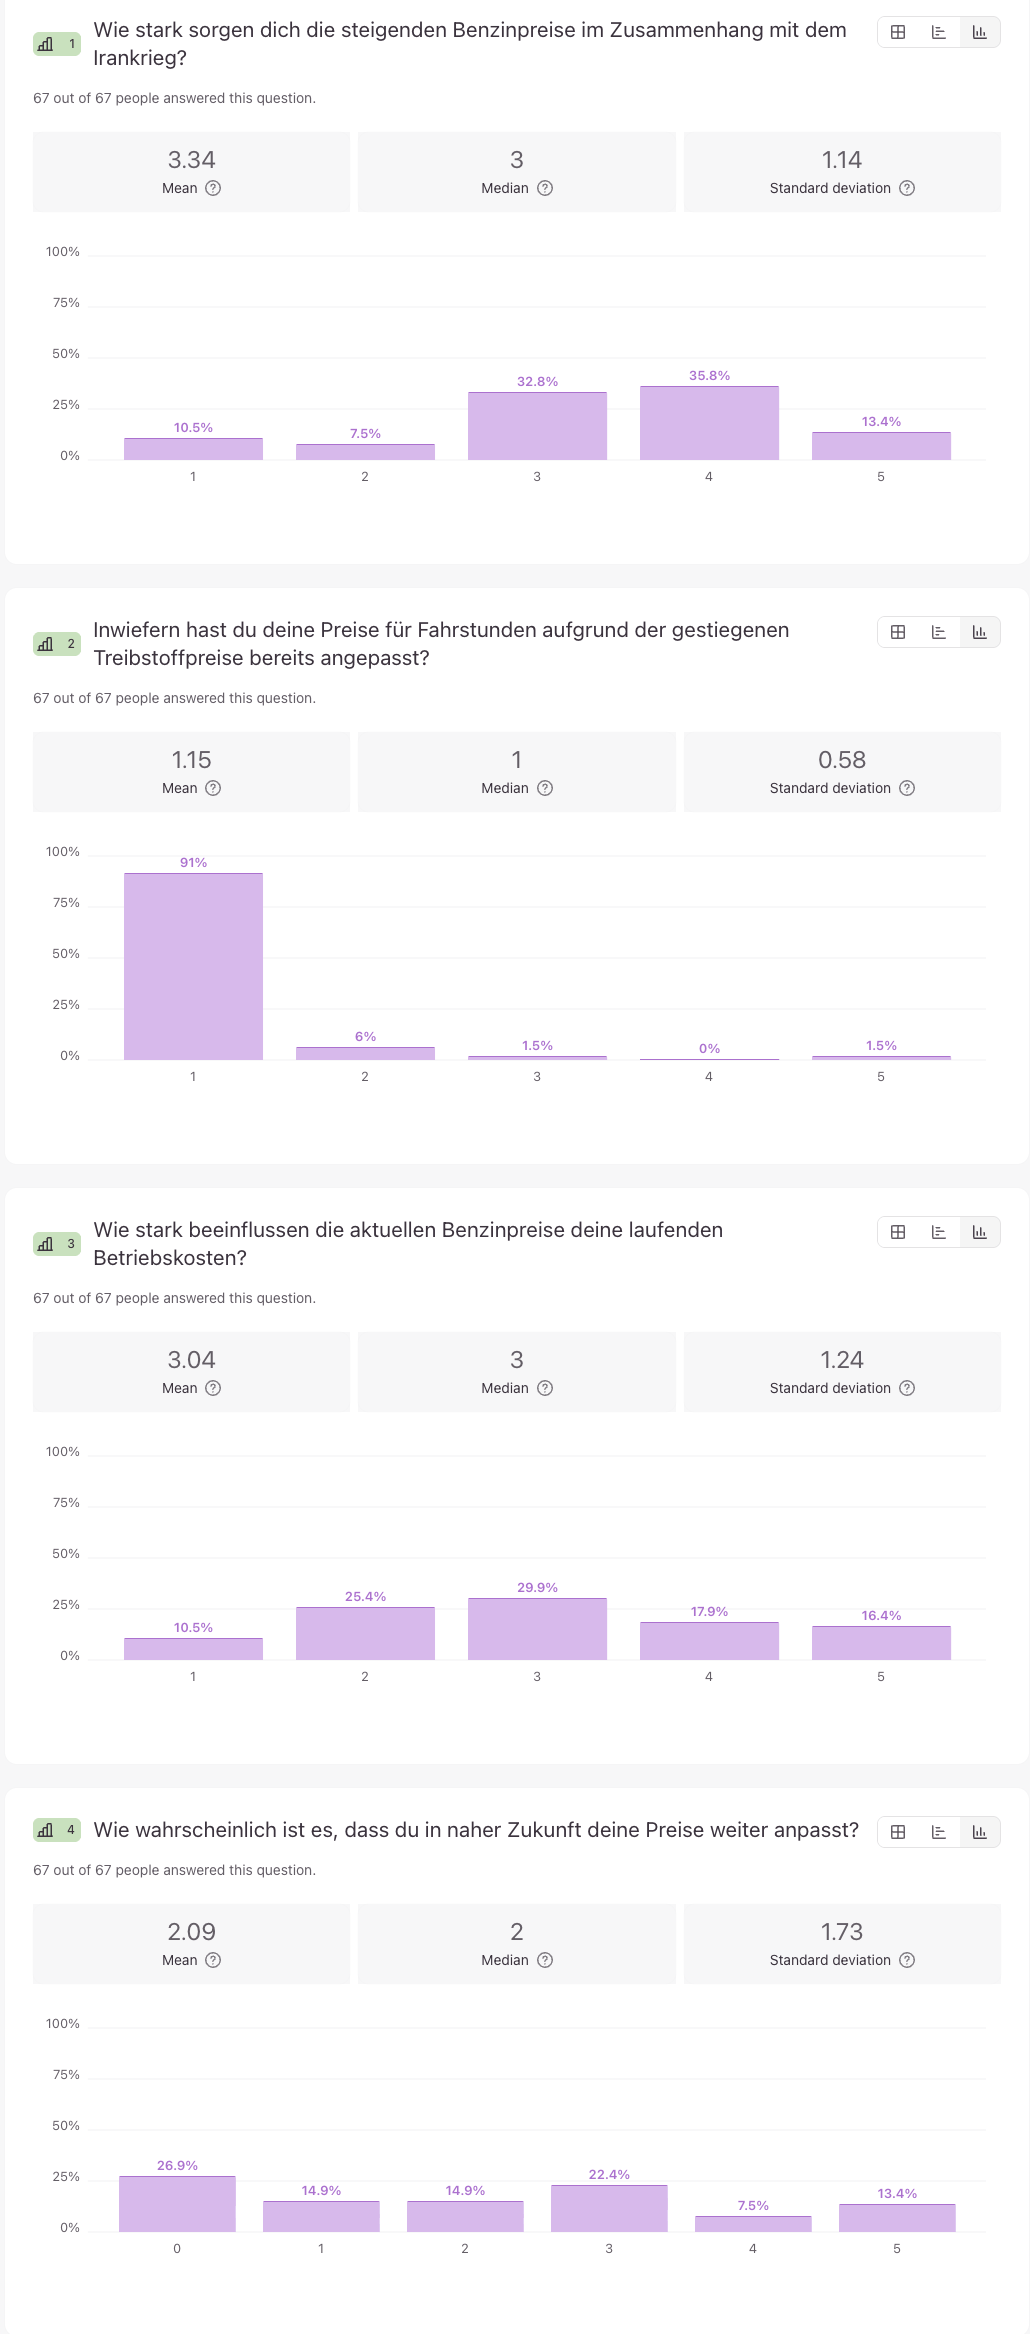Click the 35.8% bar in question 1

point(709,423)
